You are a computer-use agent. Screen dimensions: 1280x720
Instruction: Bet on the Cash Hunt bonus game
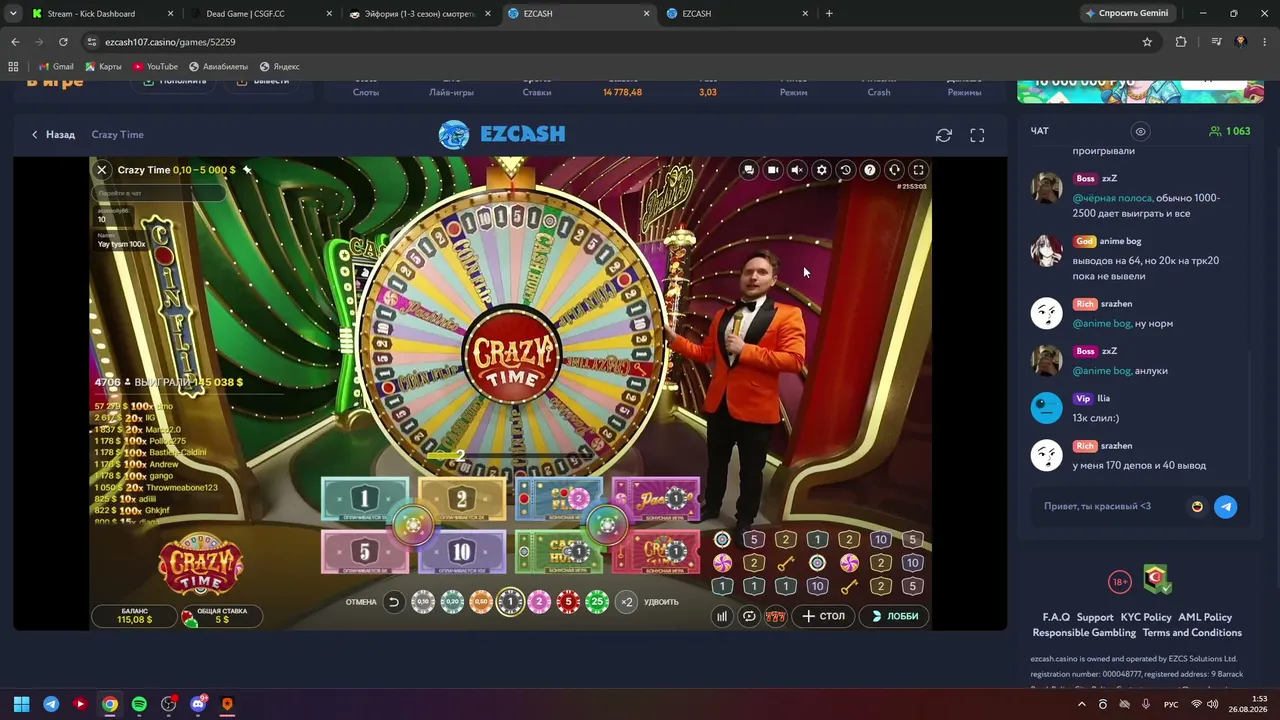(x=558, y=552)
